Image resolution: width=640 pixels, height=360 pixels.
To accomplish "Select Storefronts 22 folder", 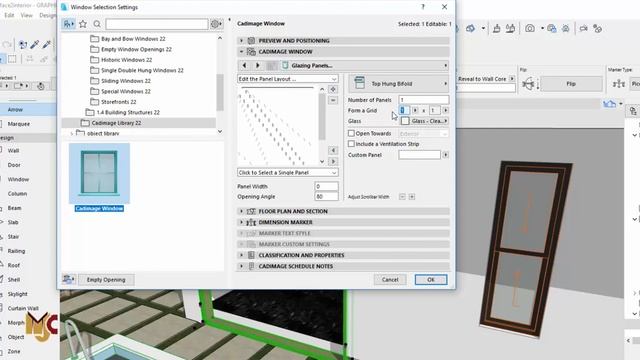I will click(x=118, y=102).
